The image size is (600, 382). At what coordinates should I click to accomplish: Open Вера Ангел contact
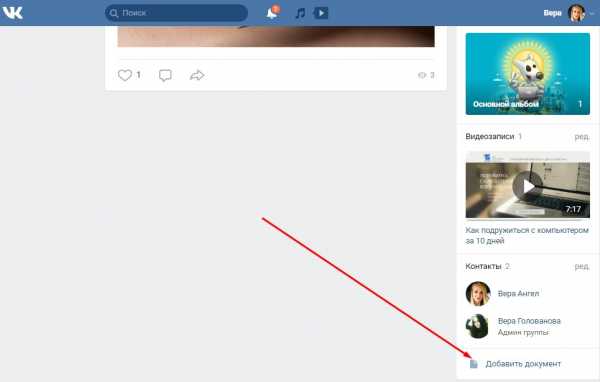(x=518, y=294)
